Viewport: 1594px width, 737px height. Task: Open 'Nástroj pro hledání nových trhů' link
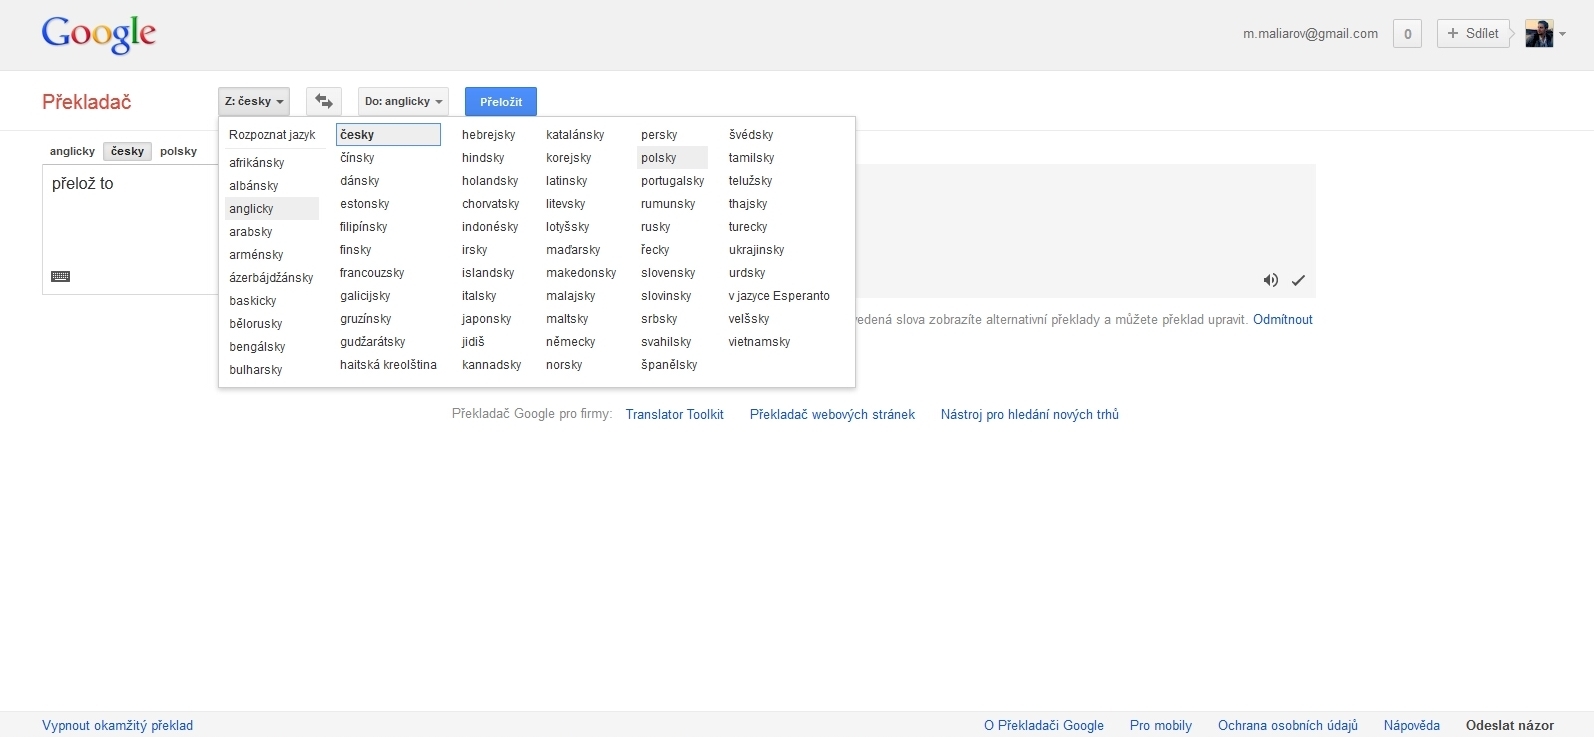pos(1030,415)
